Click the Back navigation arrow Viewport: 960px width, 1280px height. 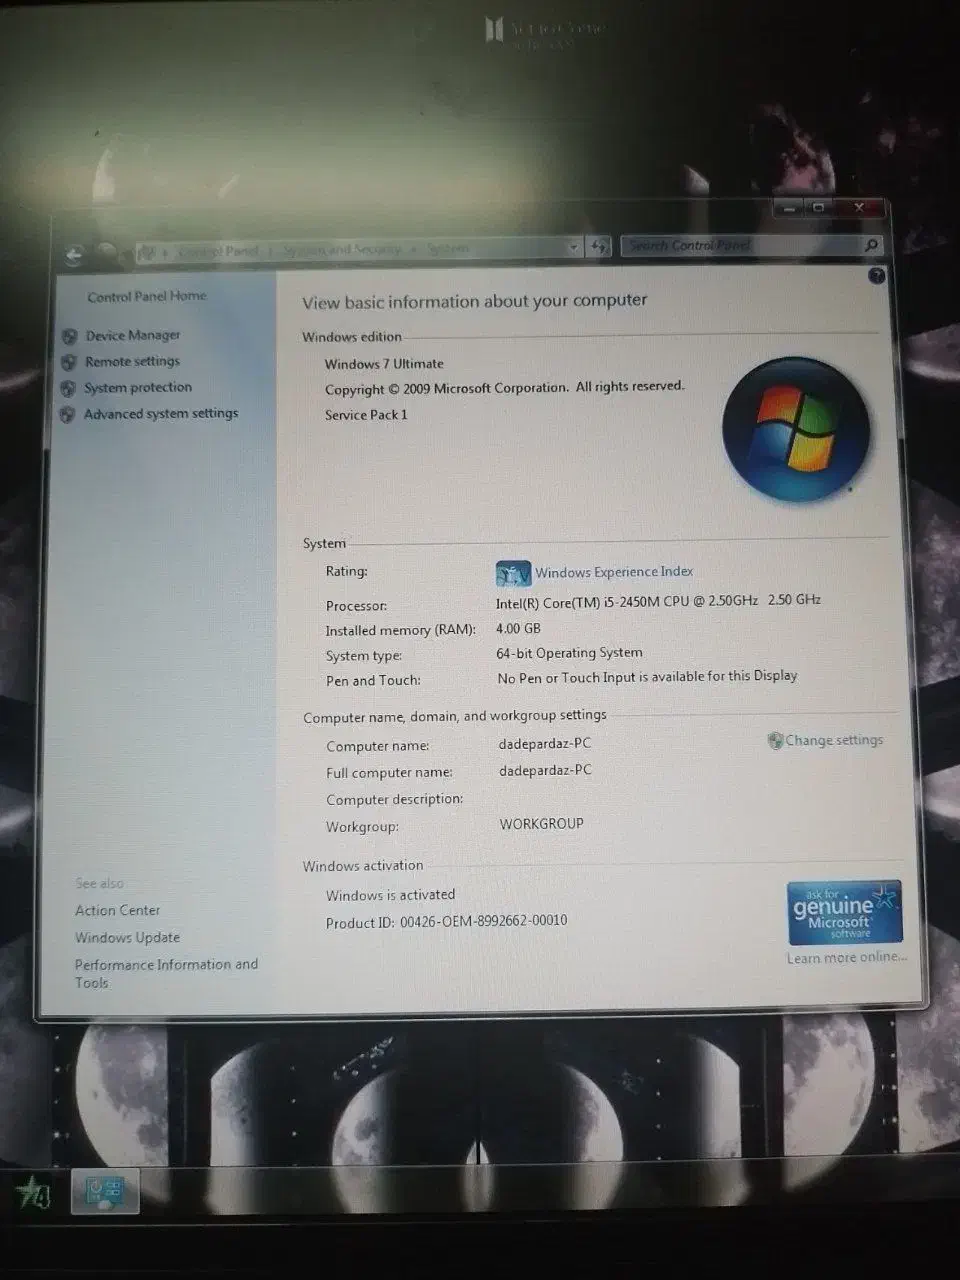tap(73, 255)
